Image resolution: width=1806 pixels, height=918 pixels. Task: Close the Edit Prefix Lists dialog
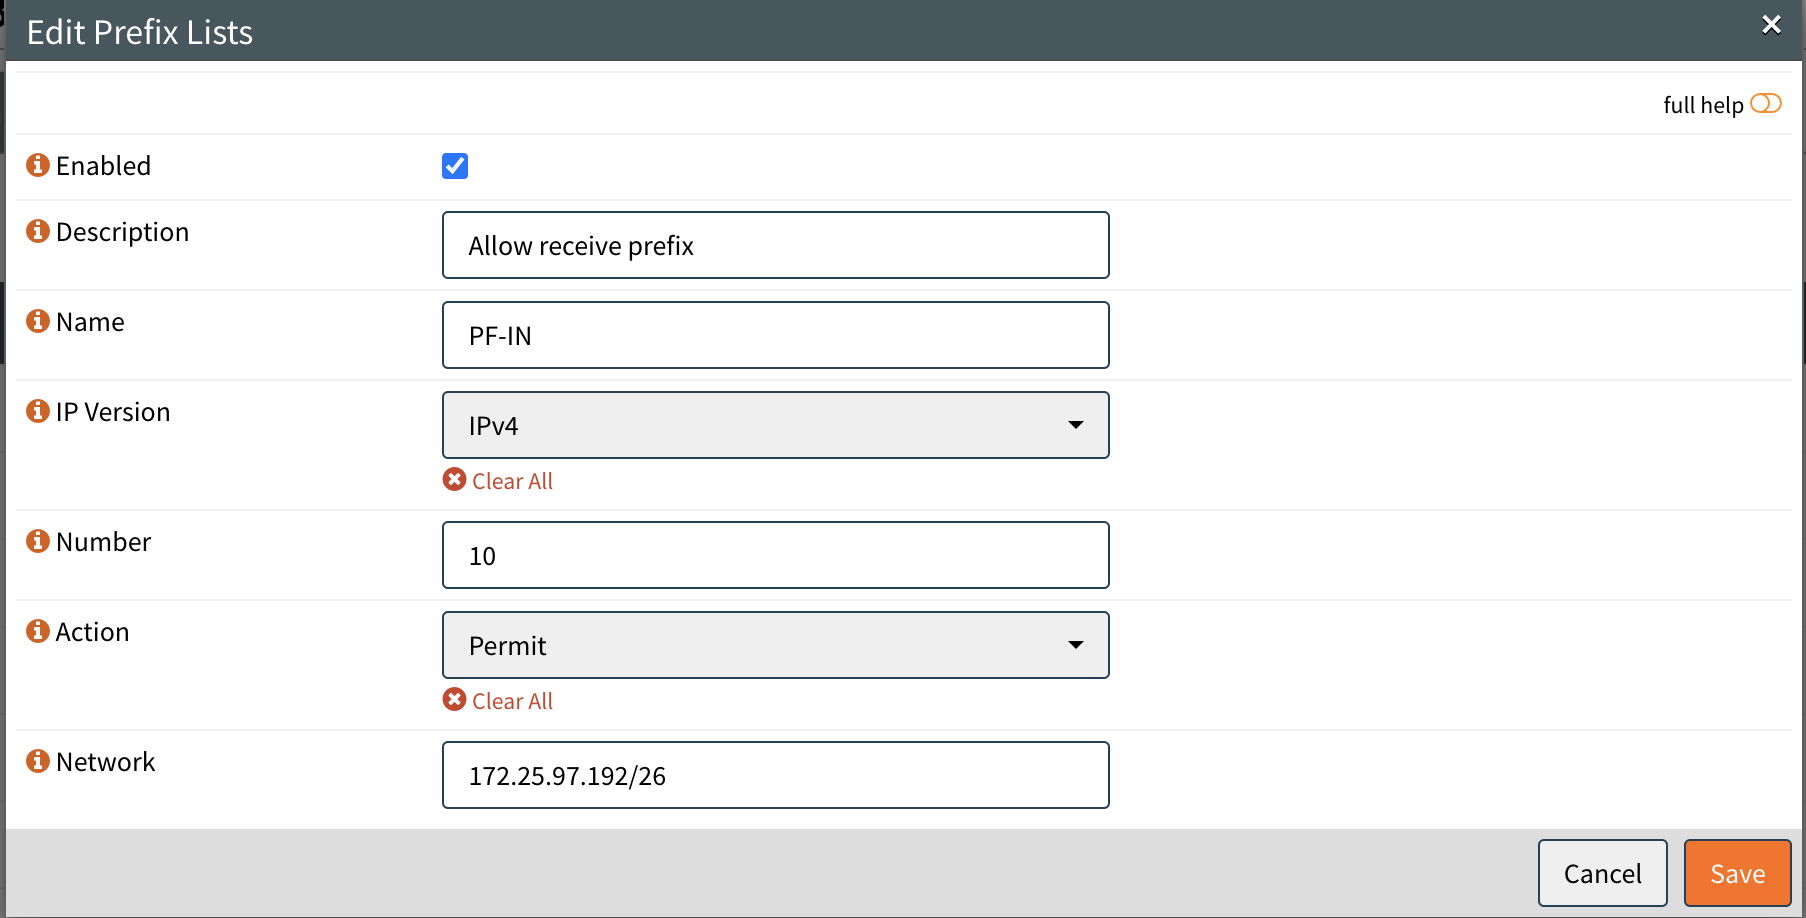(1771, 25)
